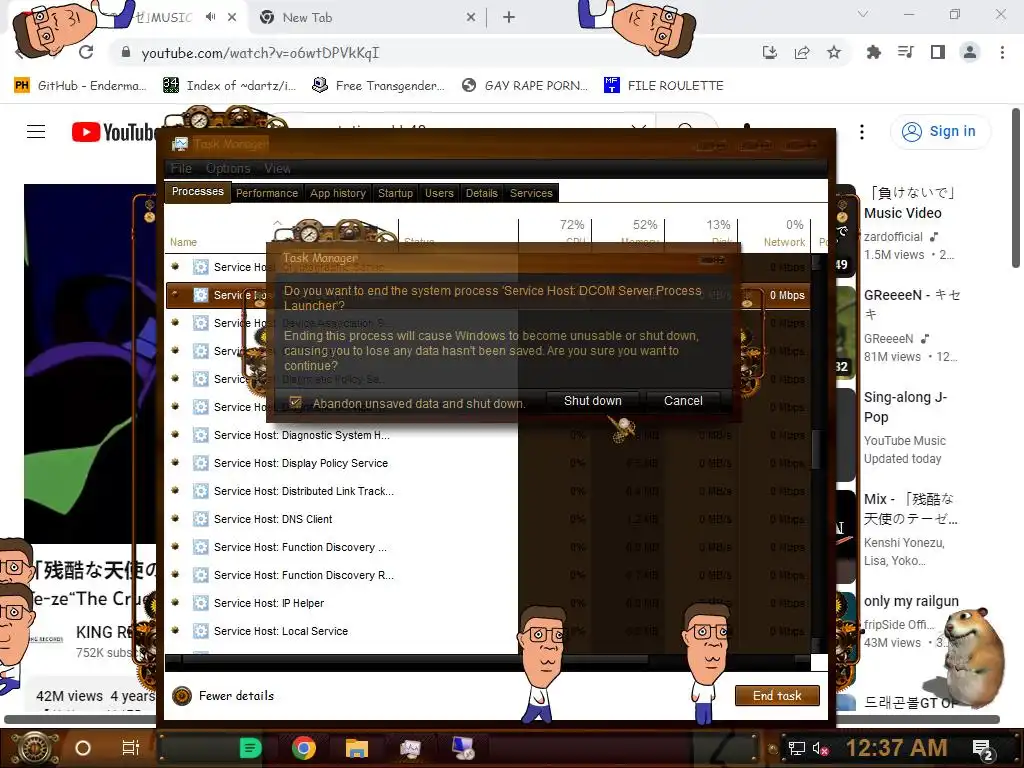This screenshot has width=1024, height=768.
Task: Open Task Manager View menu
Action: (277, 168)
